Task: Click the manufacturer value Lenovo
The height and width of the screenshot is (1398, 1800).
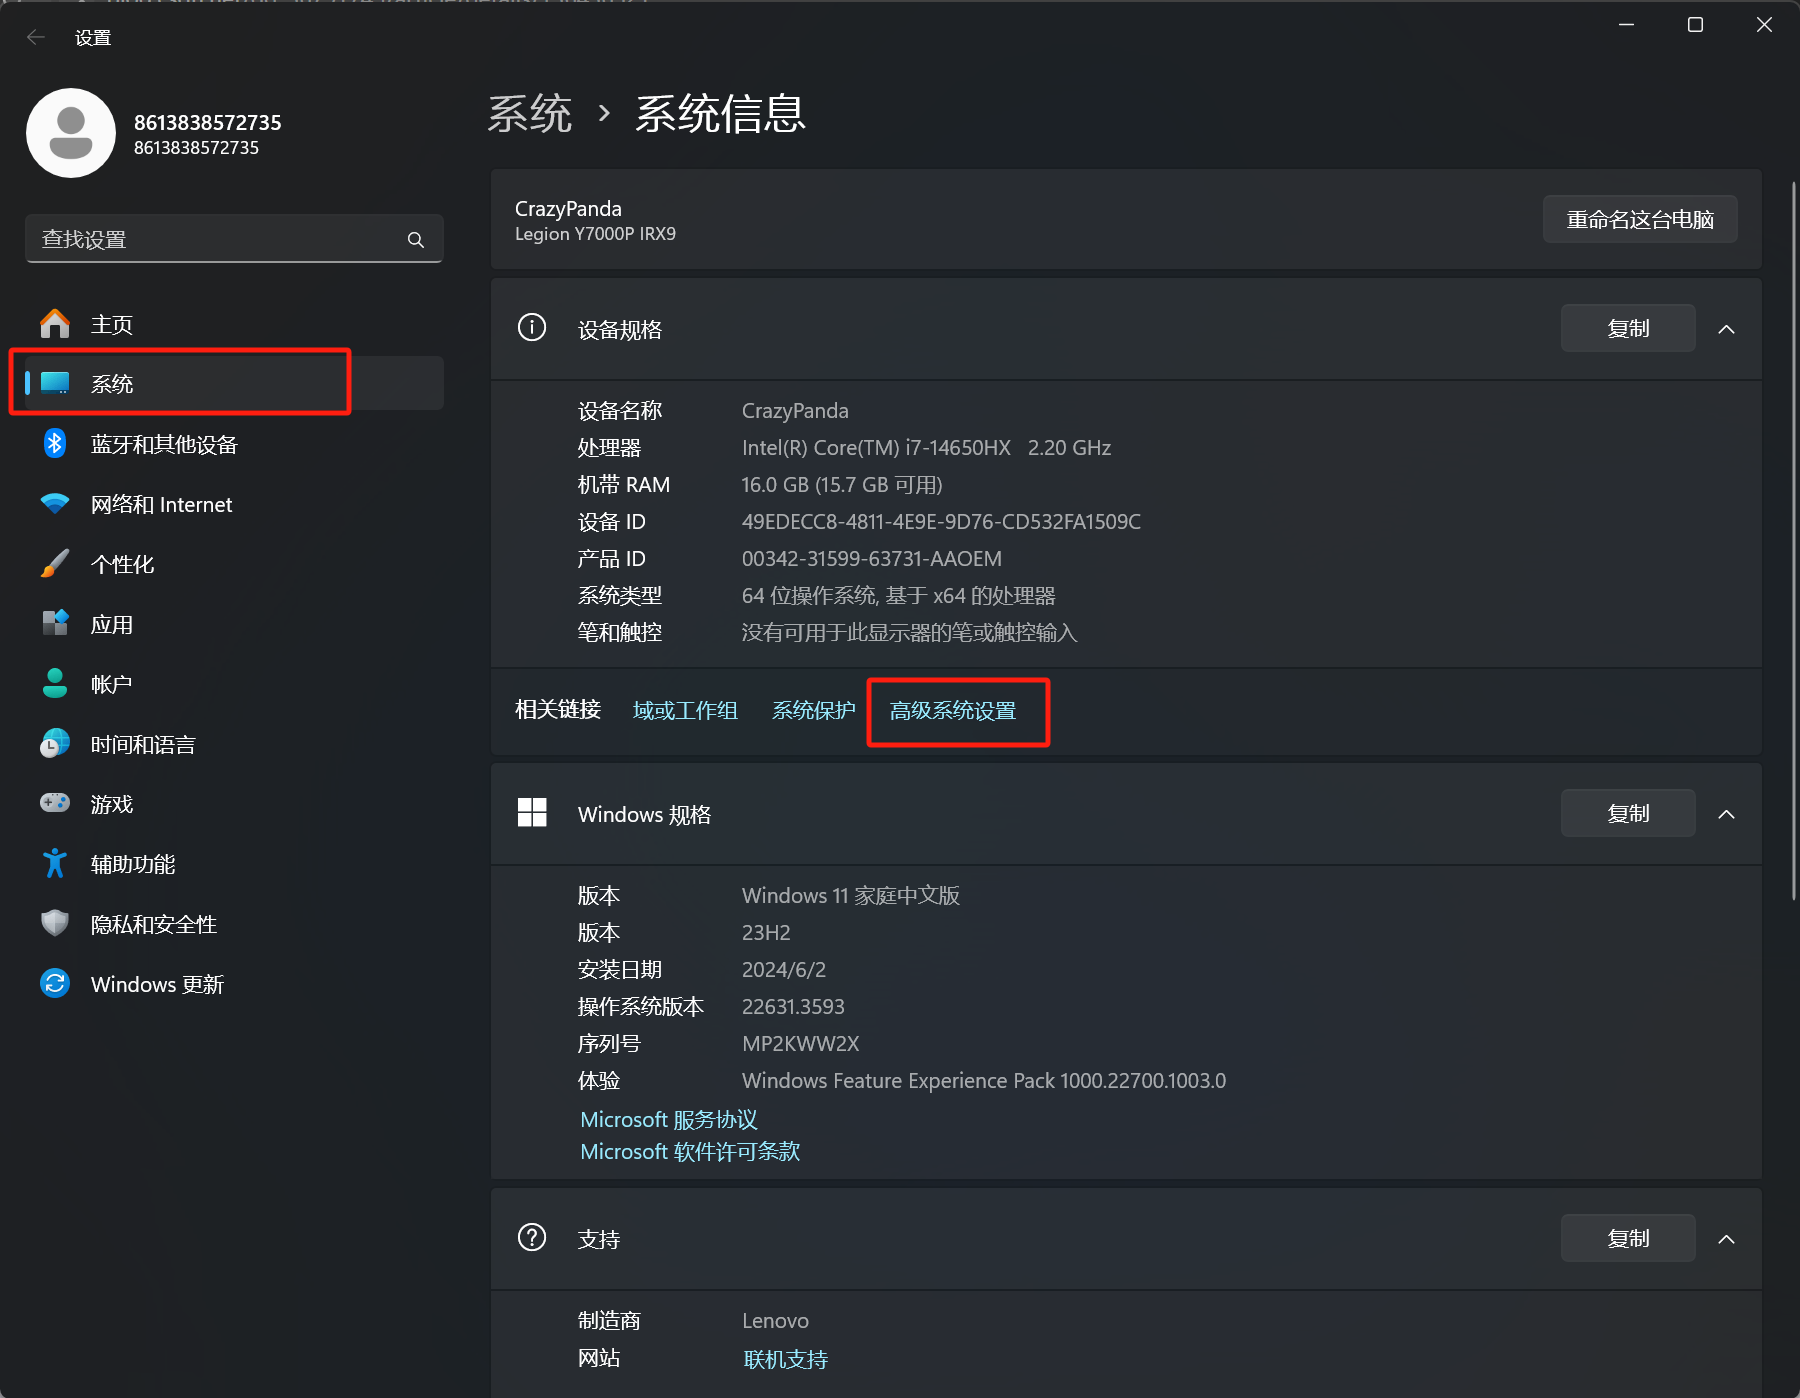Action: [775, 1320]
